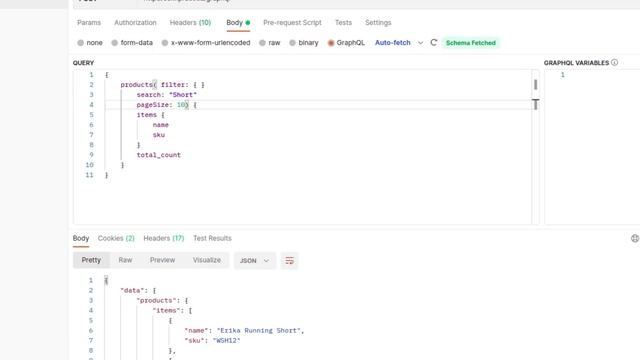
Task: Switch to the Params tab
Action: [89, 22]
